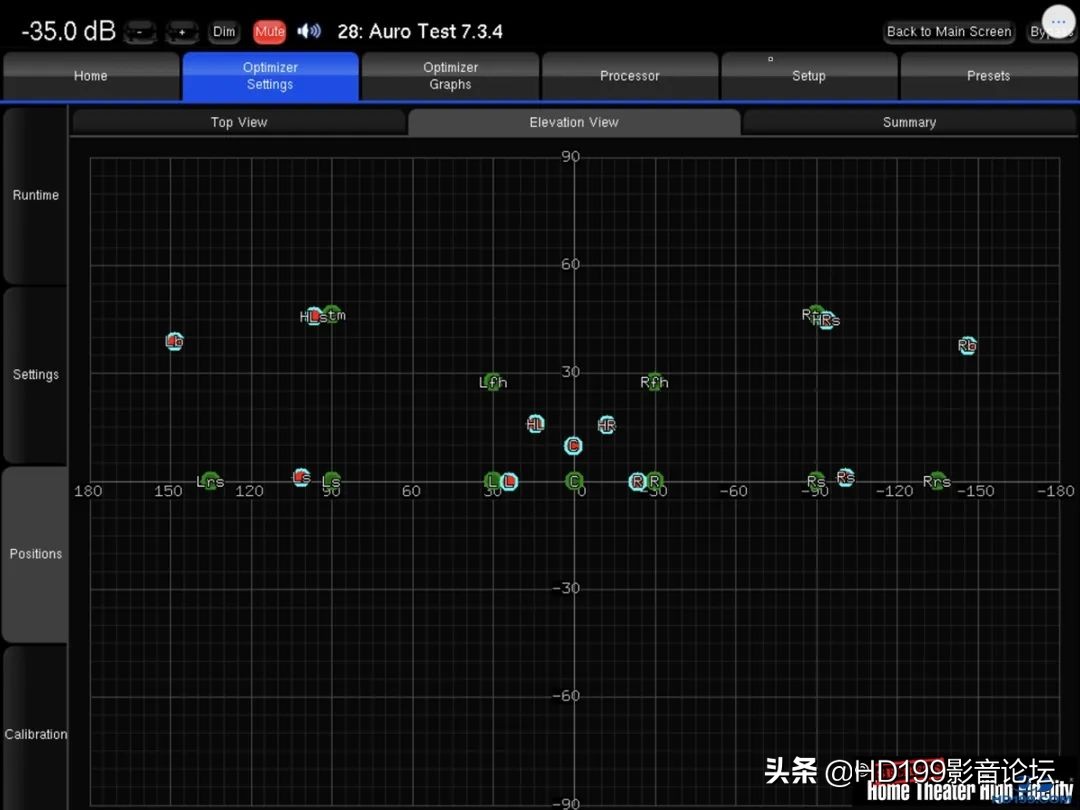This screenshot has height=810, width=1080.
Task: Pick the HR height speaker marker
Action: click(x=606, y=425)
